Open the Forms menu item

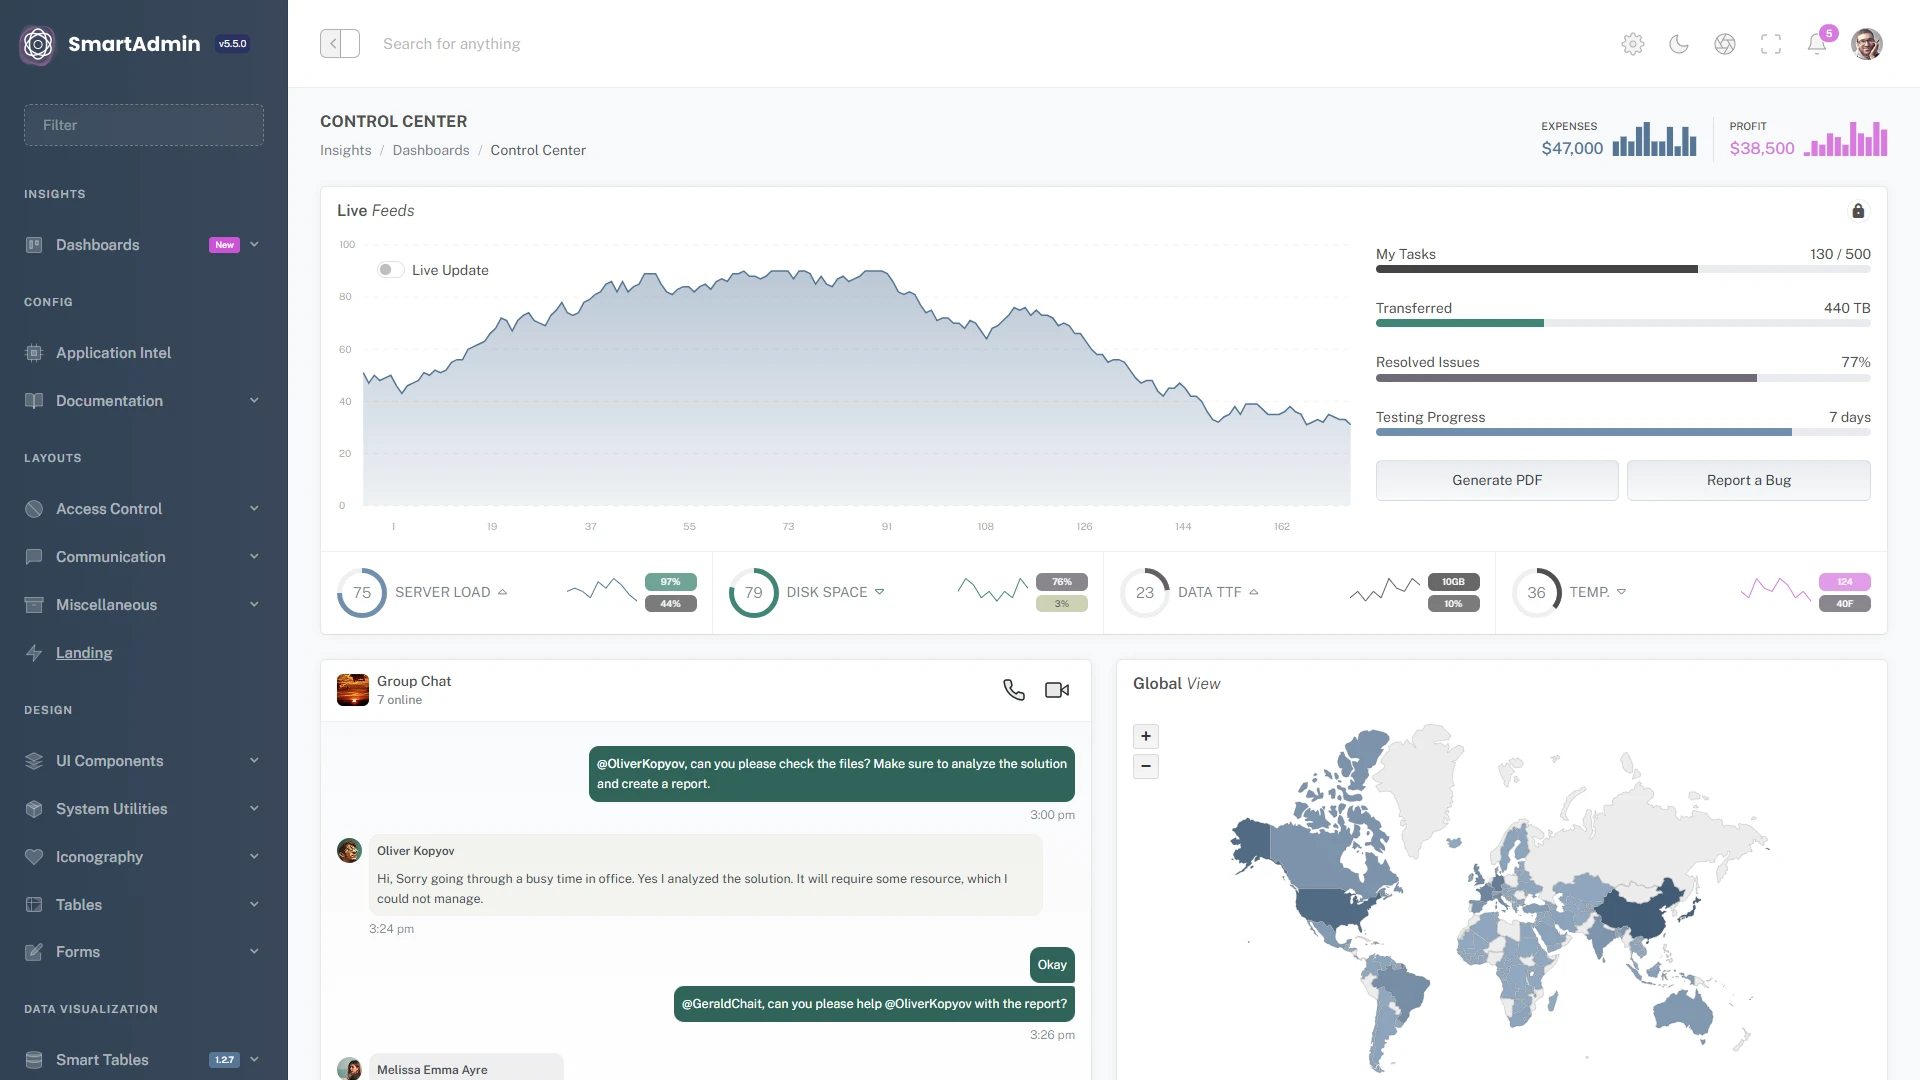pyautogui.click(x=144, y=952)
